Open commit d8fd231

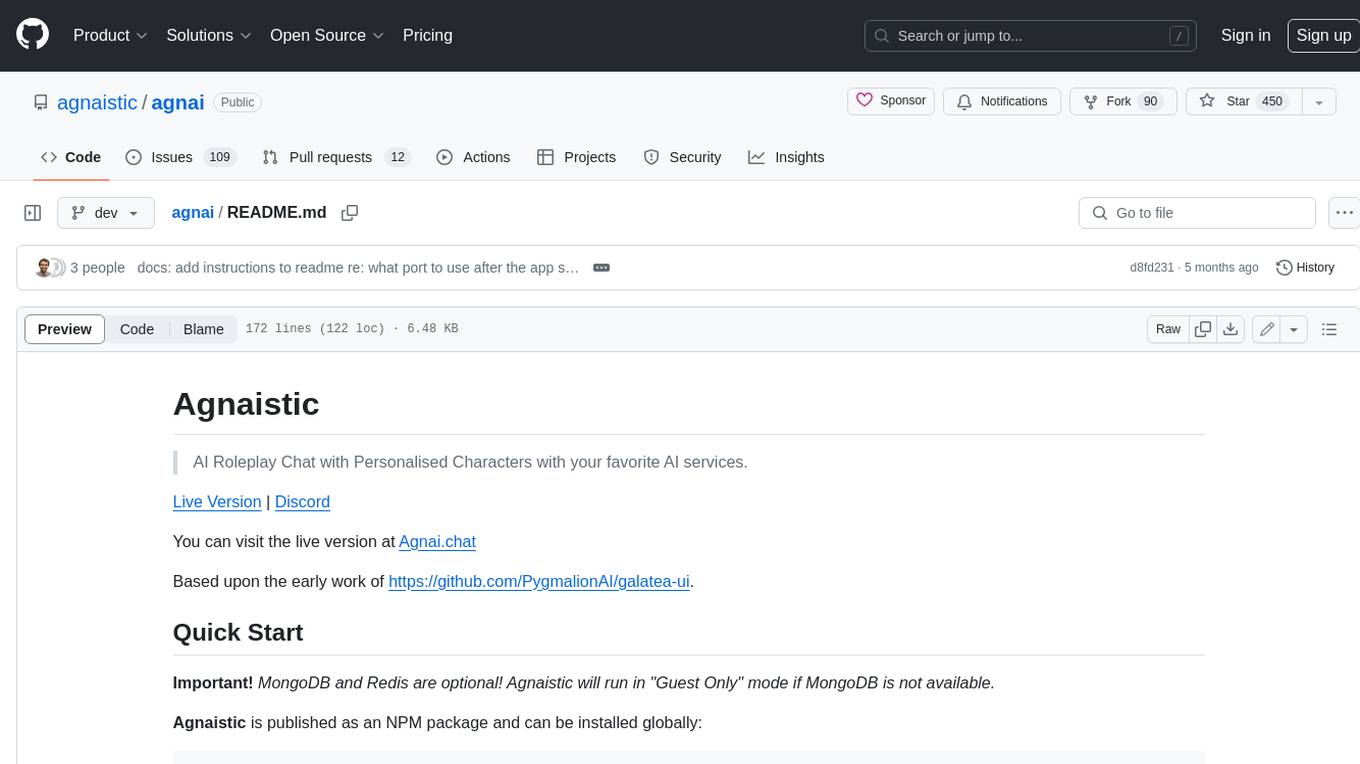1152,268
